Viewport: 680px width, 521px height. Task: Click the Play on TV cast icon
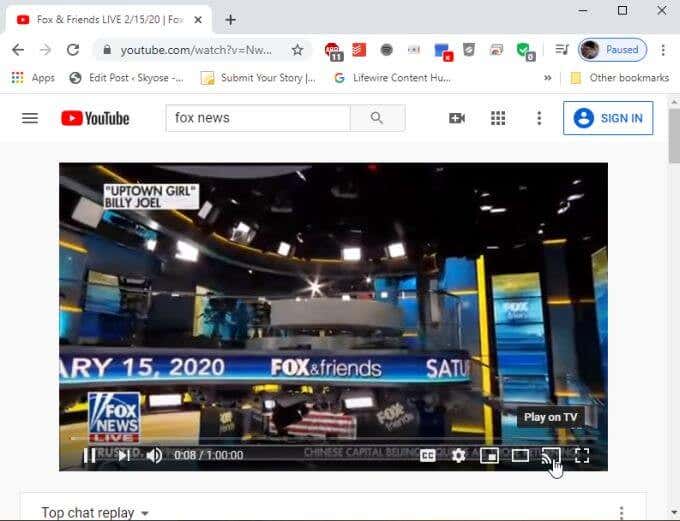tap(551, 455)
